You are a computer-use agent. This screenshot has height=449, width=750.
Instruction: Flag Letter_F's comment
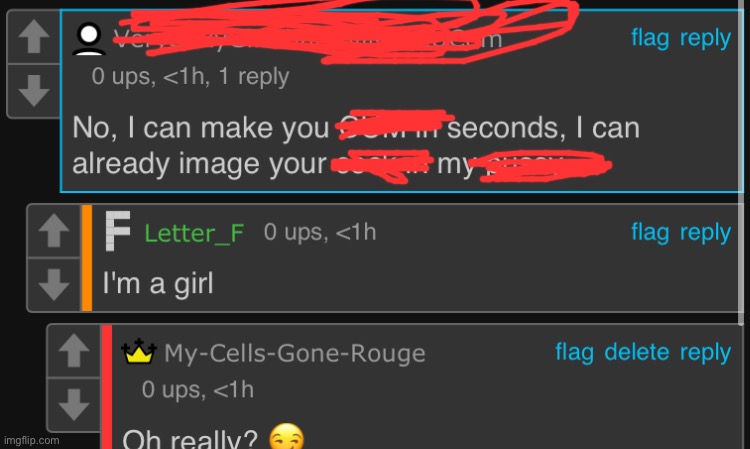650,232
